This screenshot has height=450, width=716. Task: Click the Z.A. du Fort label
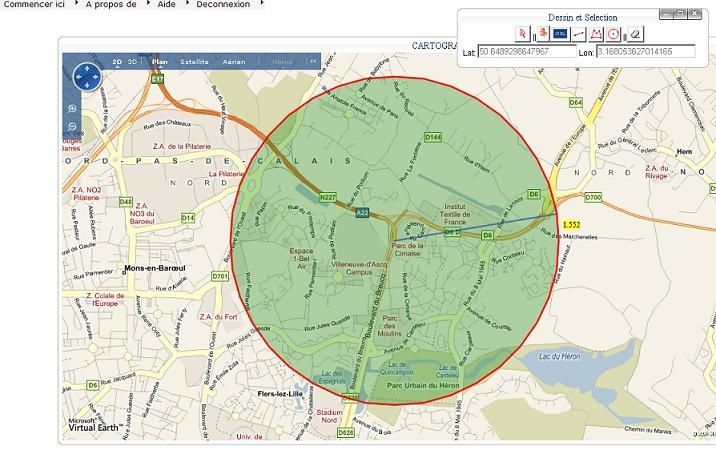[218, 317]
